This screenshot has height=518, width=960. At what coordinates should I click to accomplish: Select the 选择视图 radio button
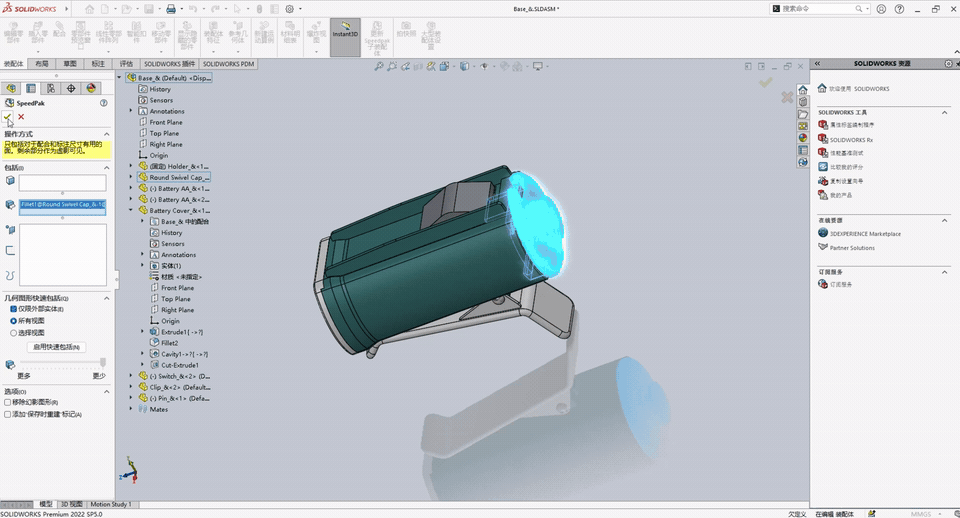[x=13, y=332]
